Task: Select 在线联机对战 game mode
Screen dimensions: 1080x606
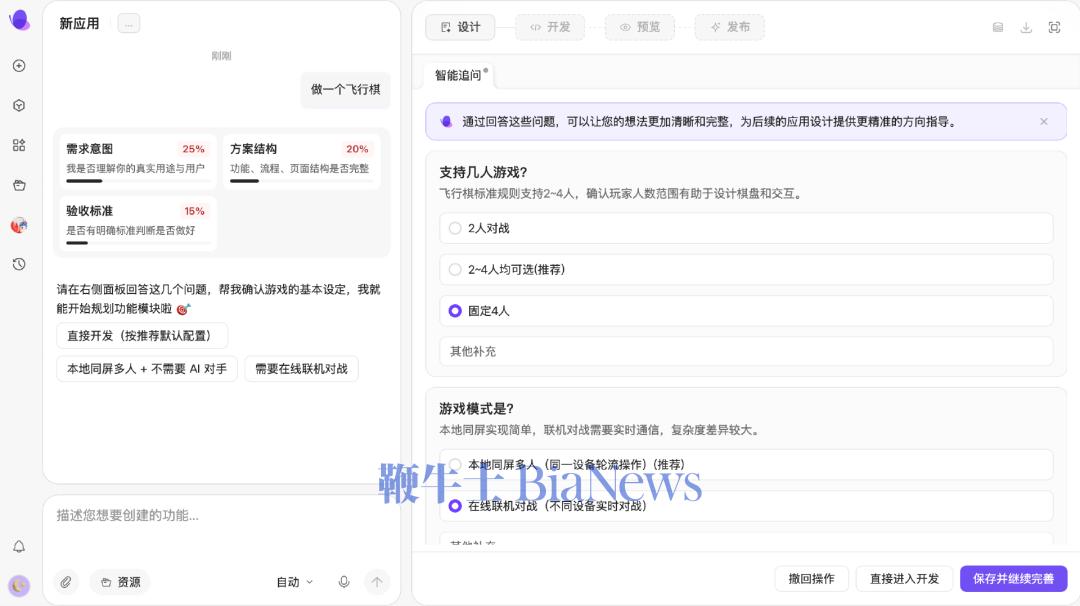Action: pos(746,506)
